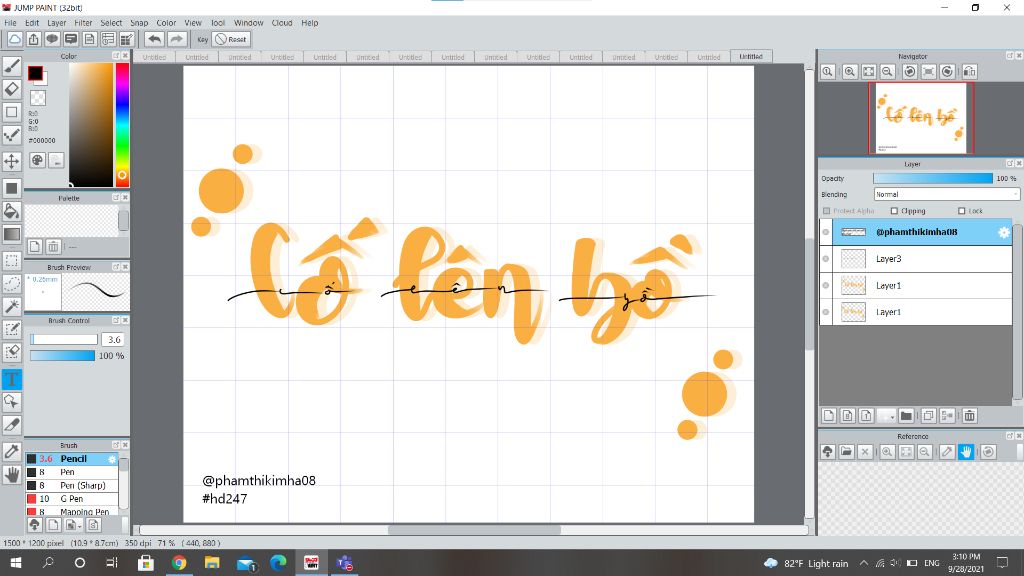Open color palette icon in Color panel

tap(37, 160)
